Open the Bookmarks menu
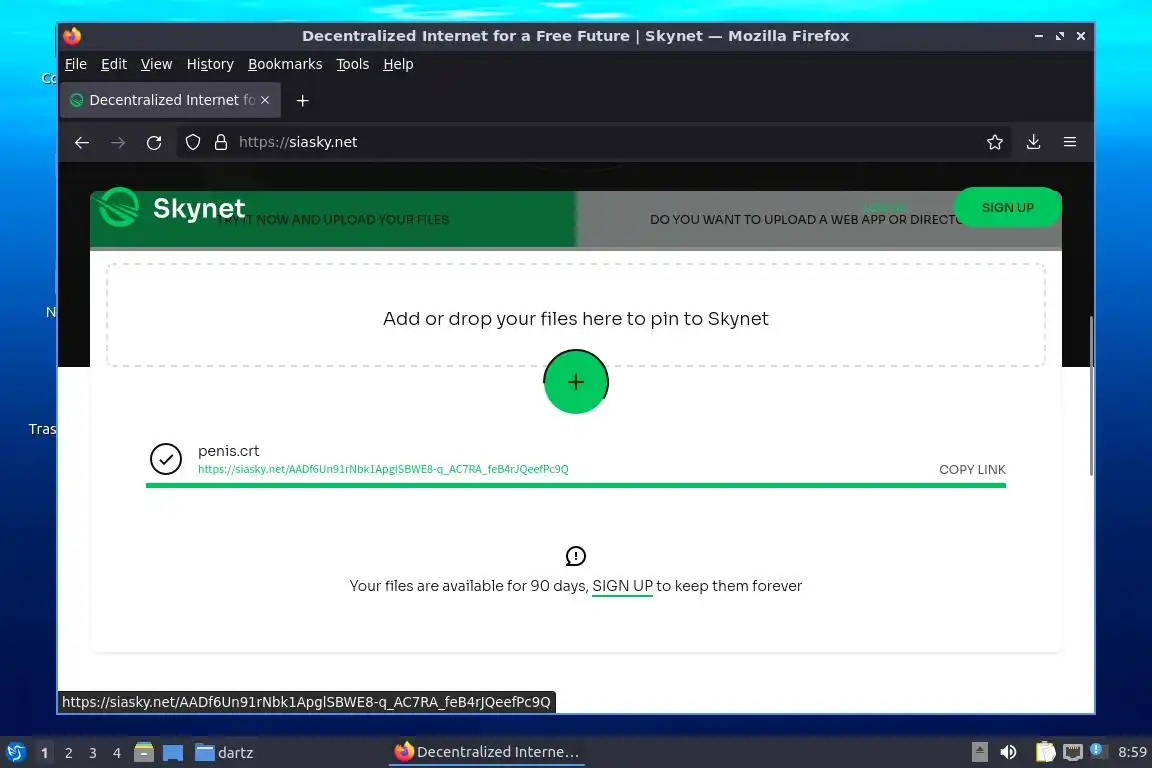Image resolution: width=1152 pixels, height=768 pixels. [285, 64]
